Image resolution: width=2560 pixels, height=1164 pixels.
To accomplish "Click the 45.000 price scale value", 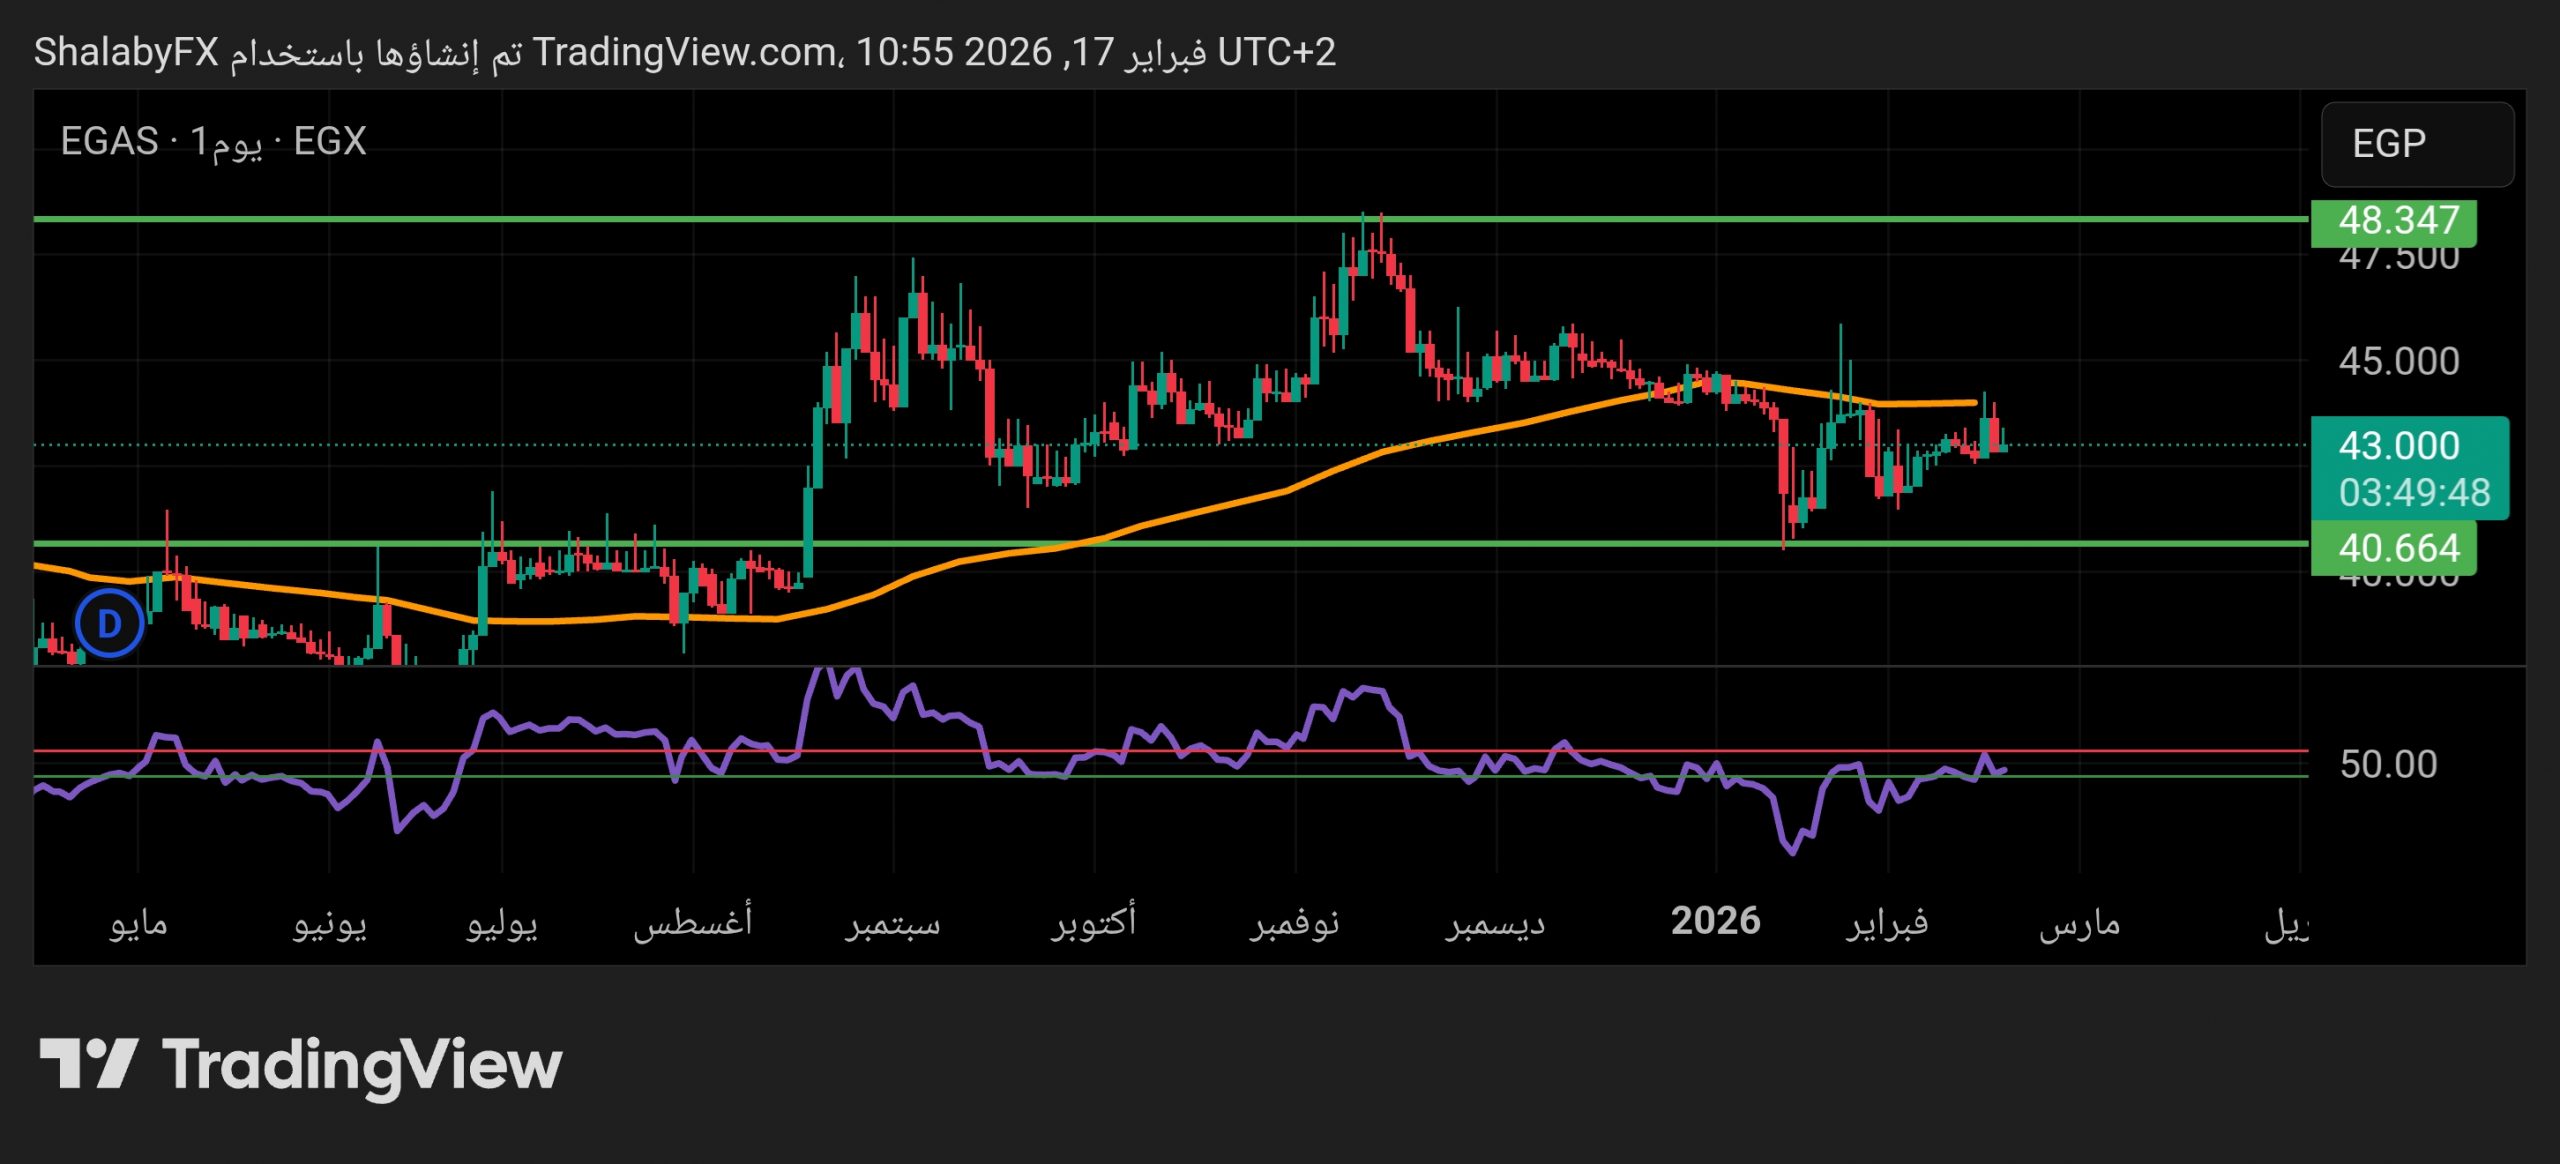I will coord(2398,361).
